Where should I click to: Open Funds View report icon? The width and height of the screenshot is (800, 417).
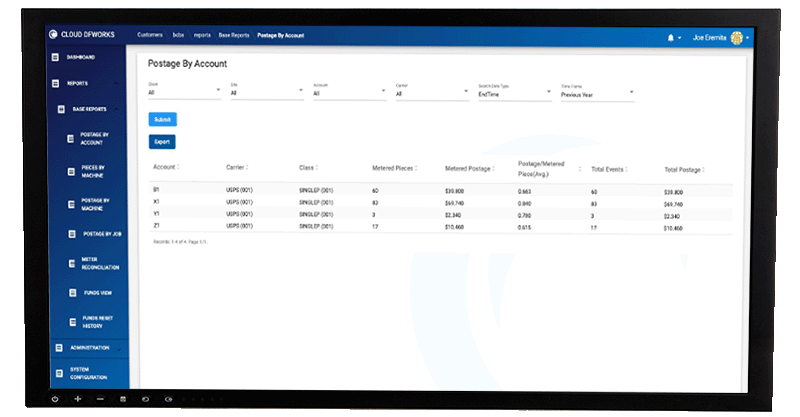(72, 292)
